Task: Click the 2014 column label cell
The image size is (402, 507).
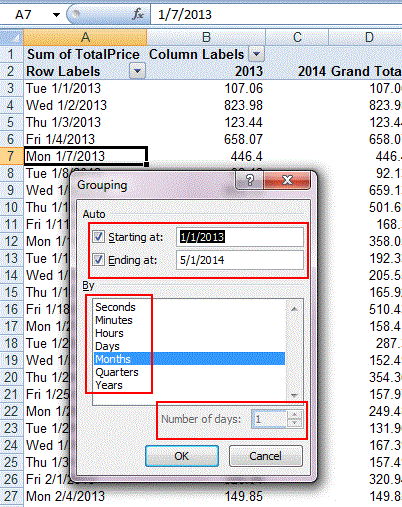Action: [297, 71]
